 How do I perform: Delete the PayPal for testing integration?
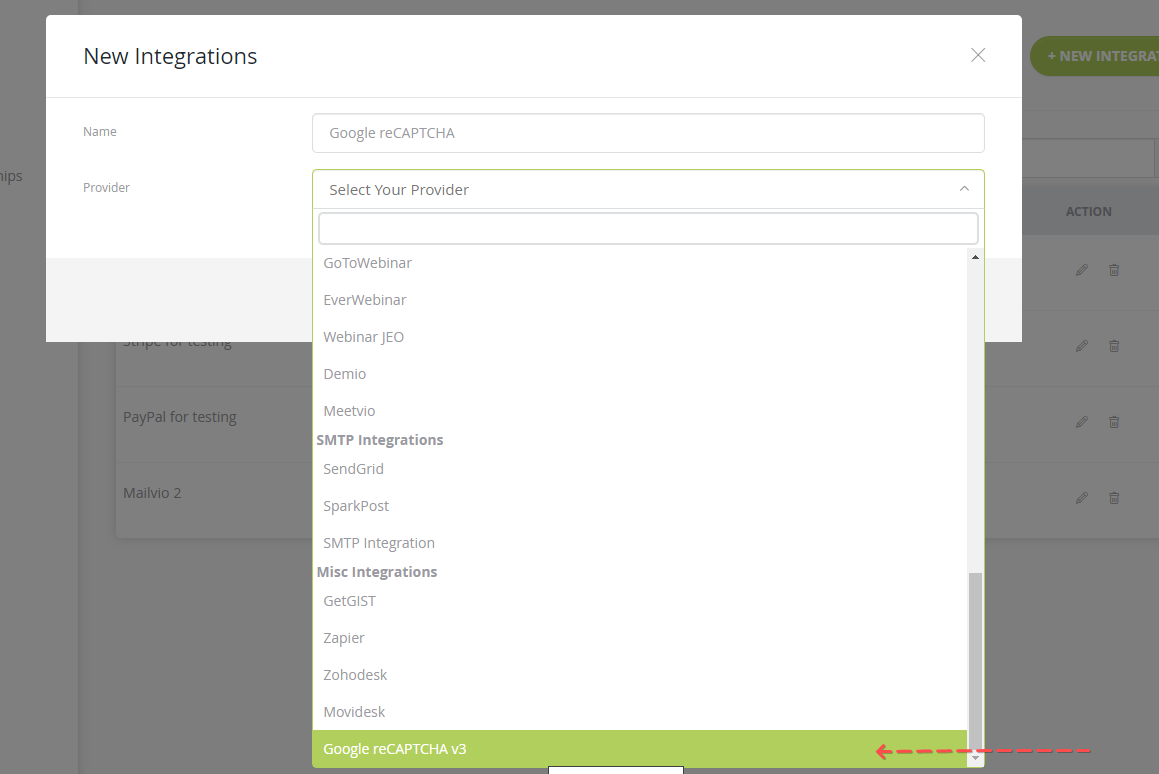coord(1114,422)
